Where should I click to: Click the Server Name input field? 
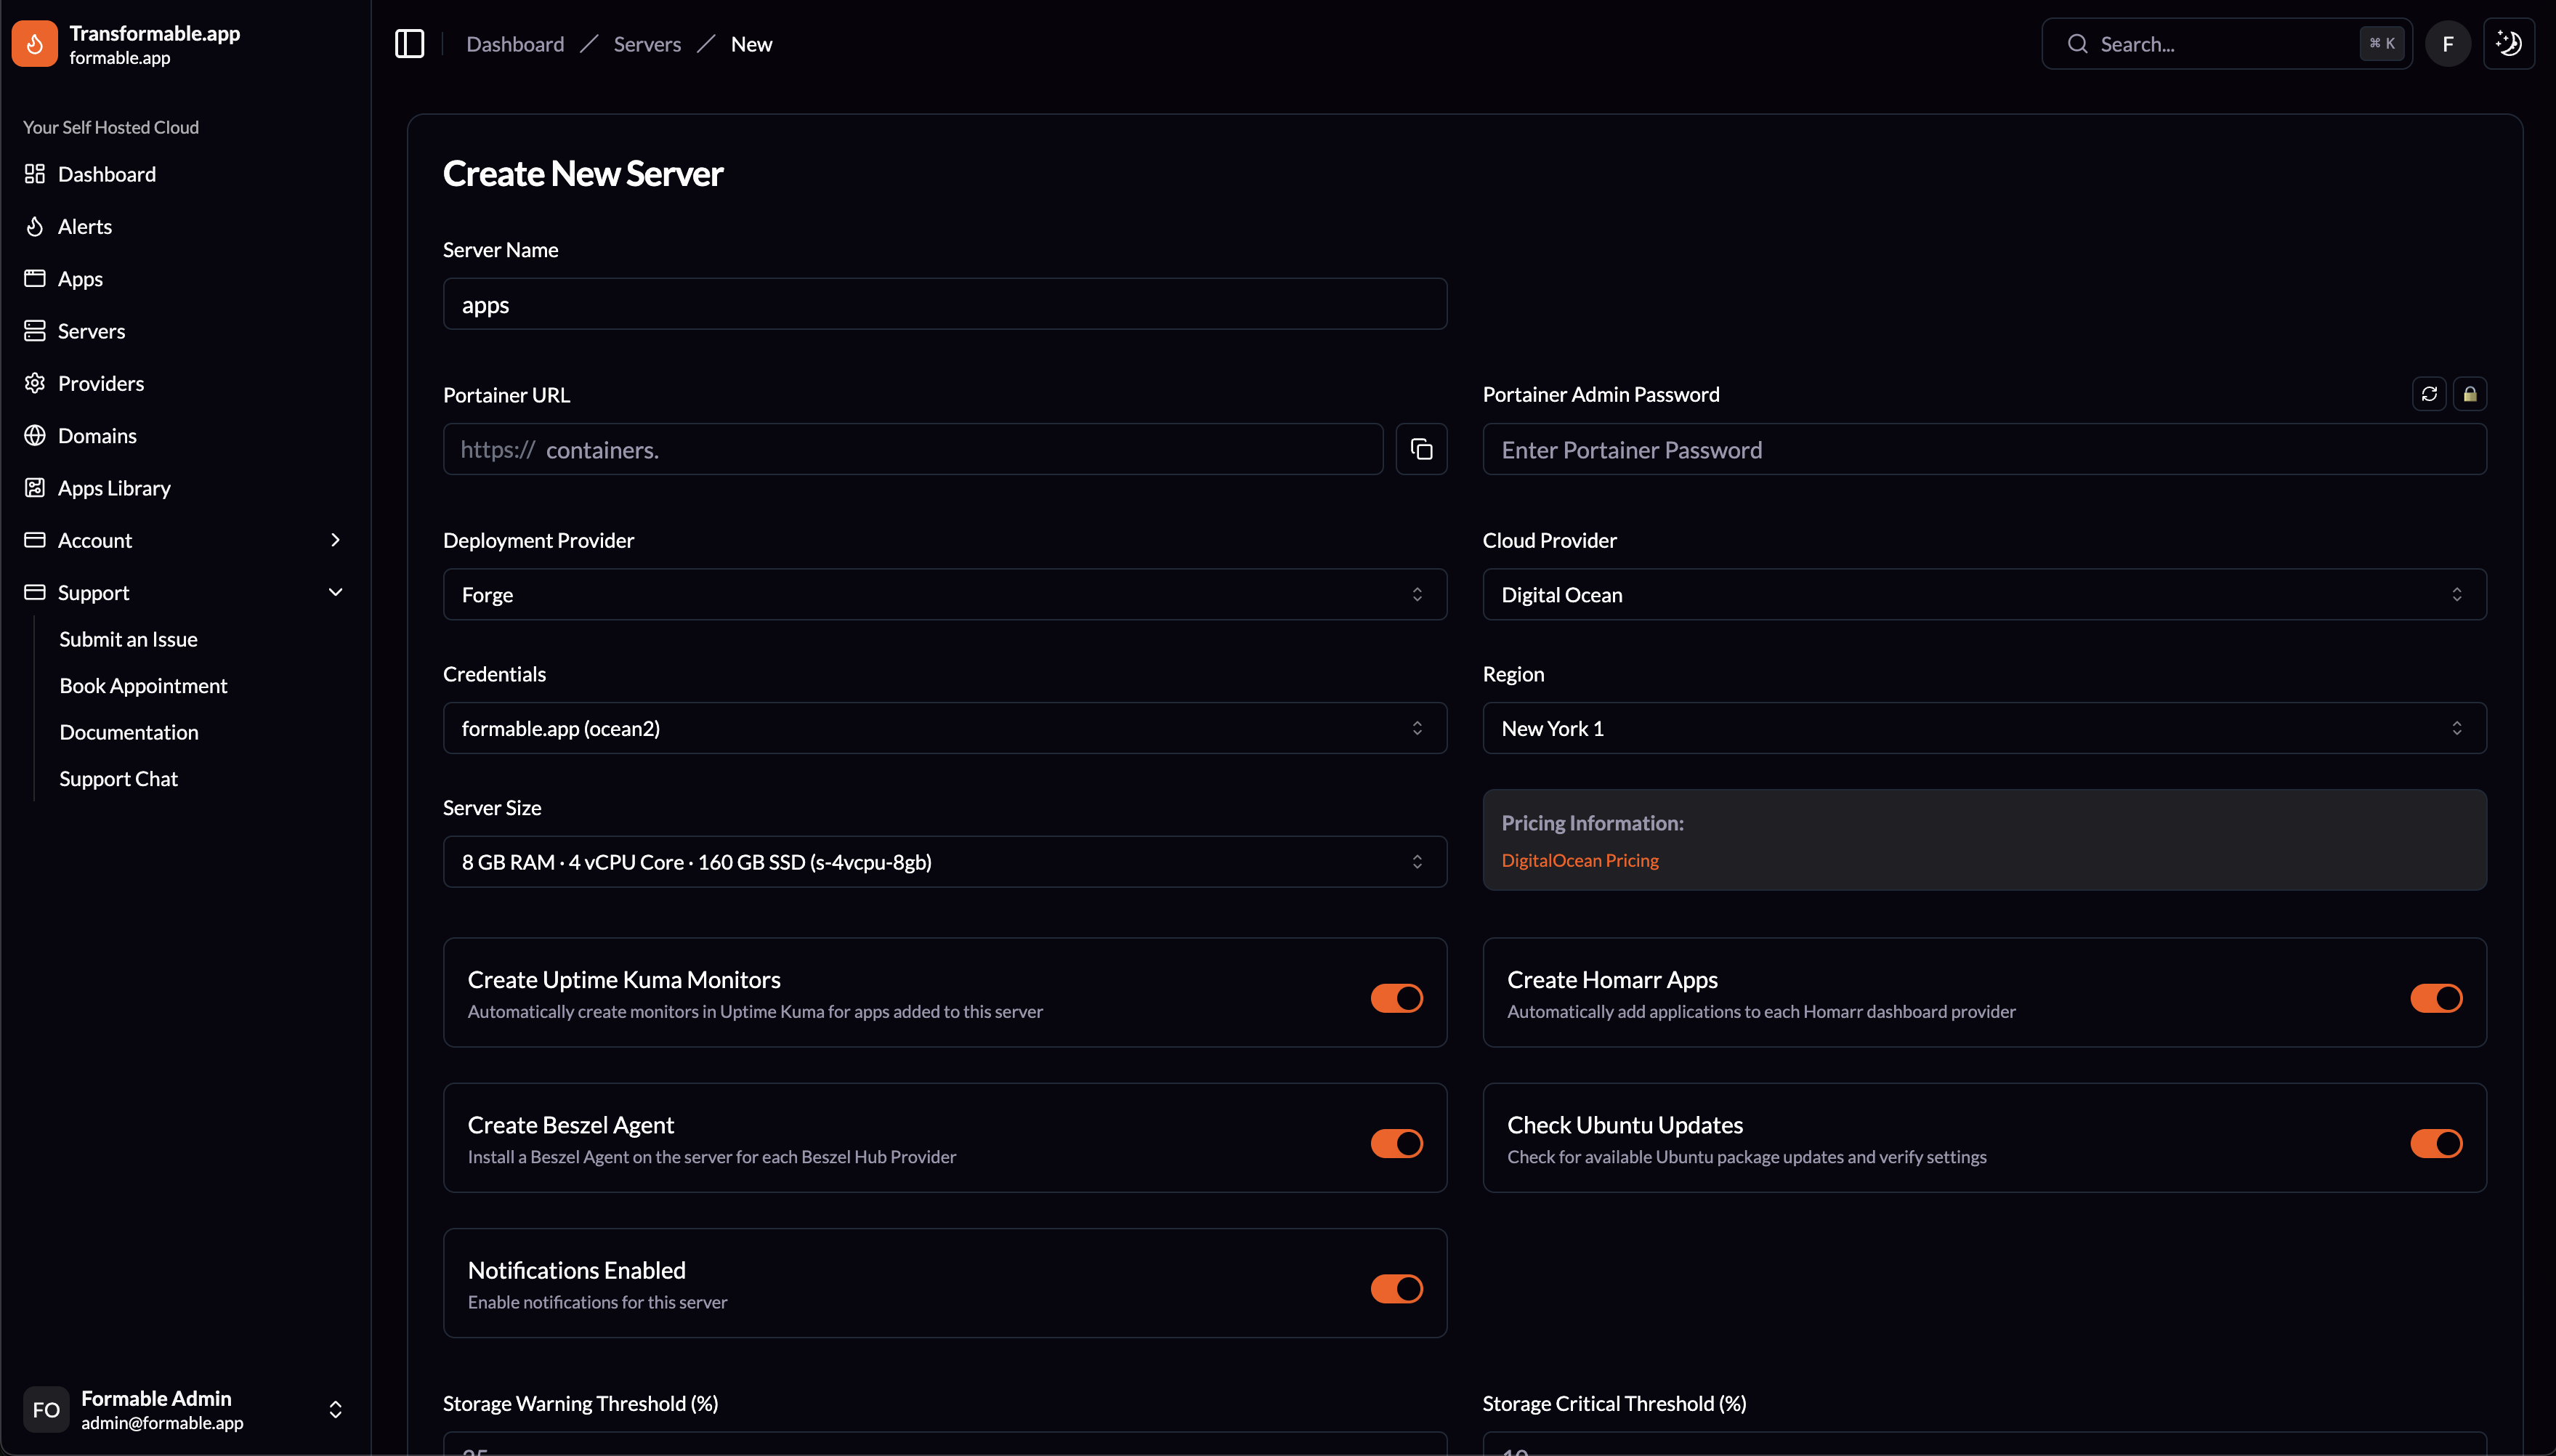944,304
